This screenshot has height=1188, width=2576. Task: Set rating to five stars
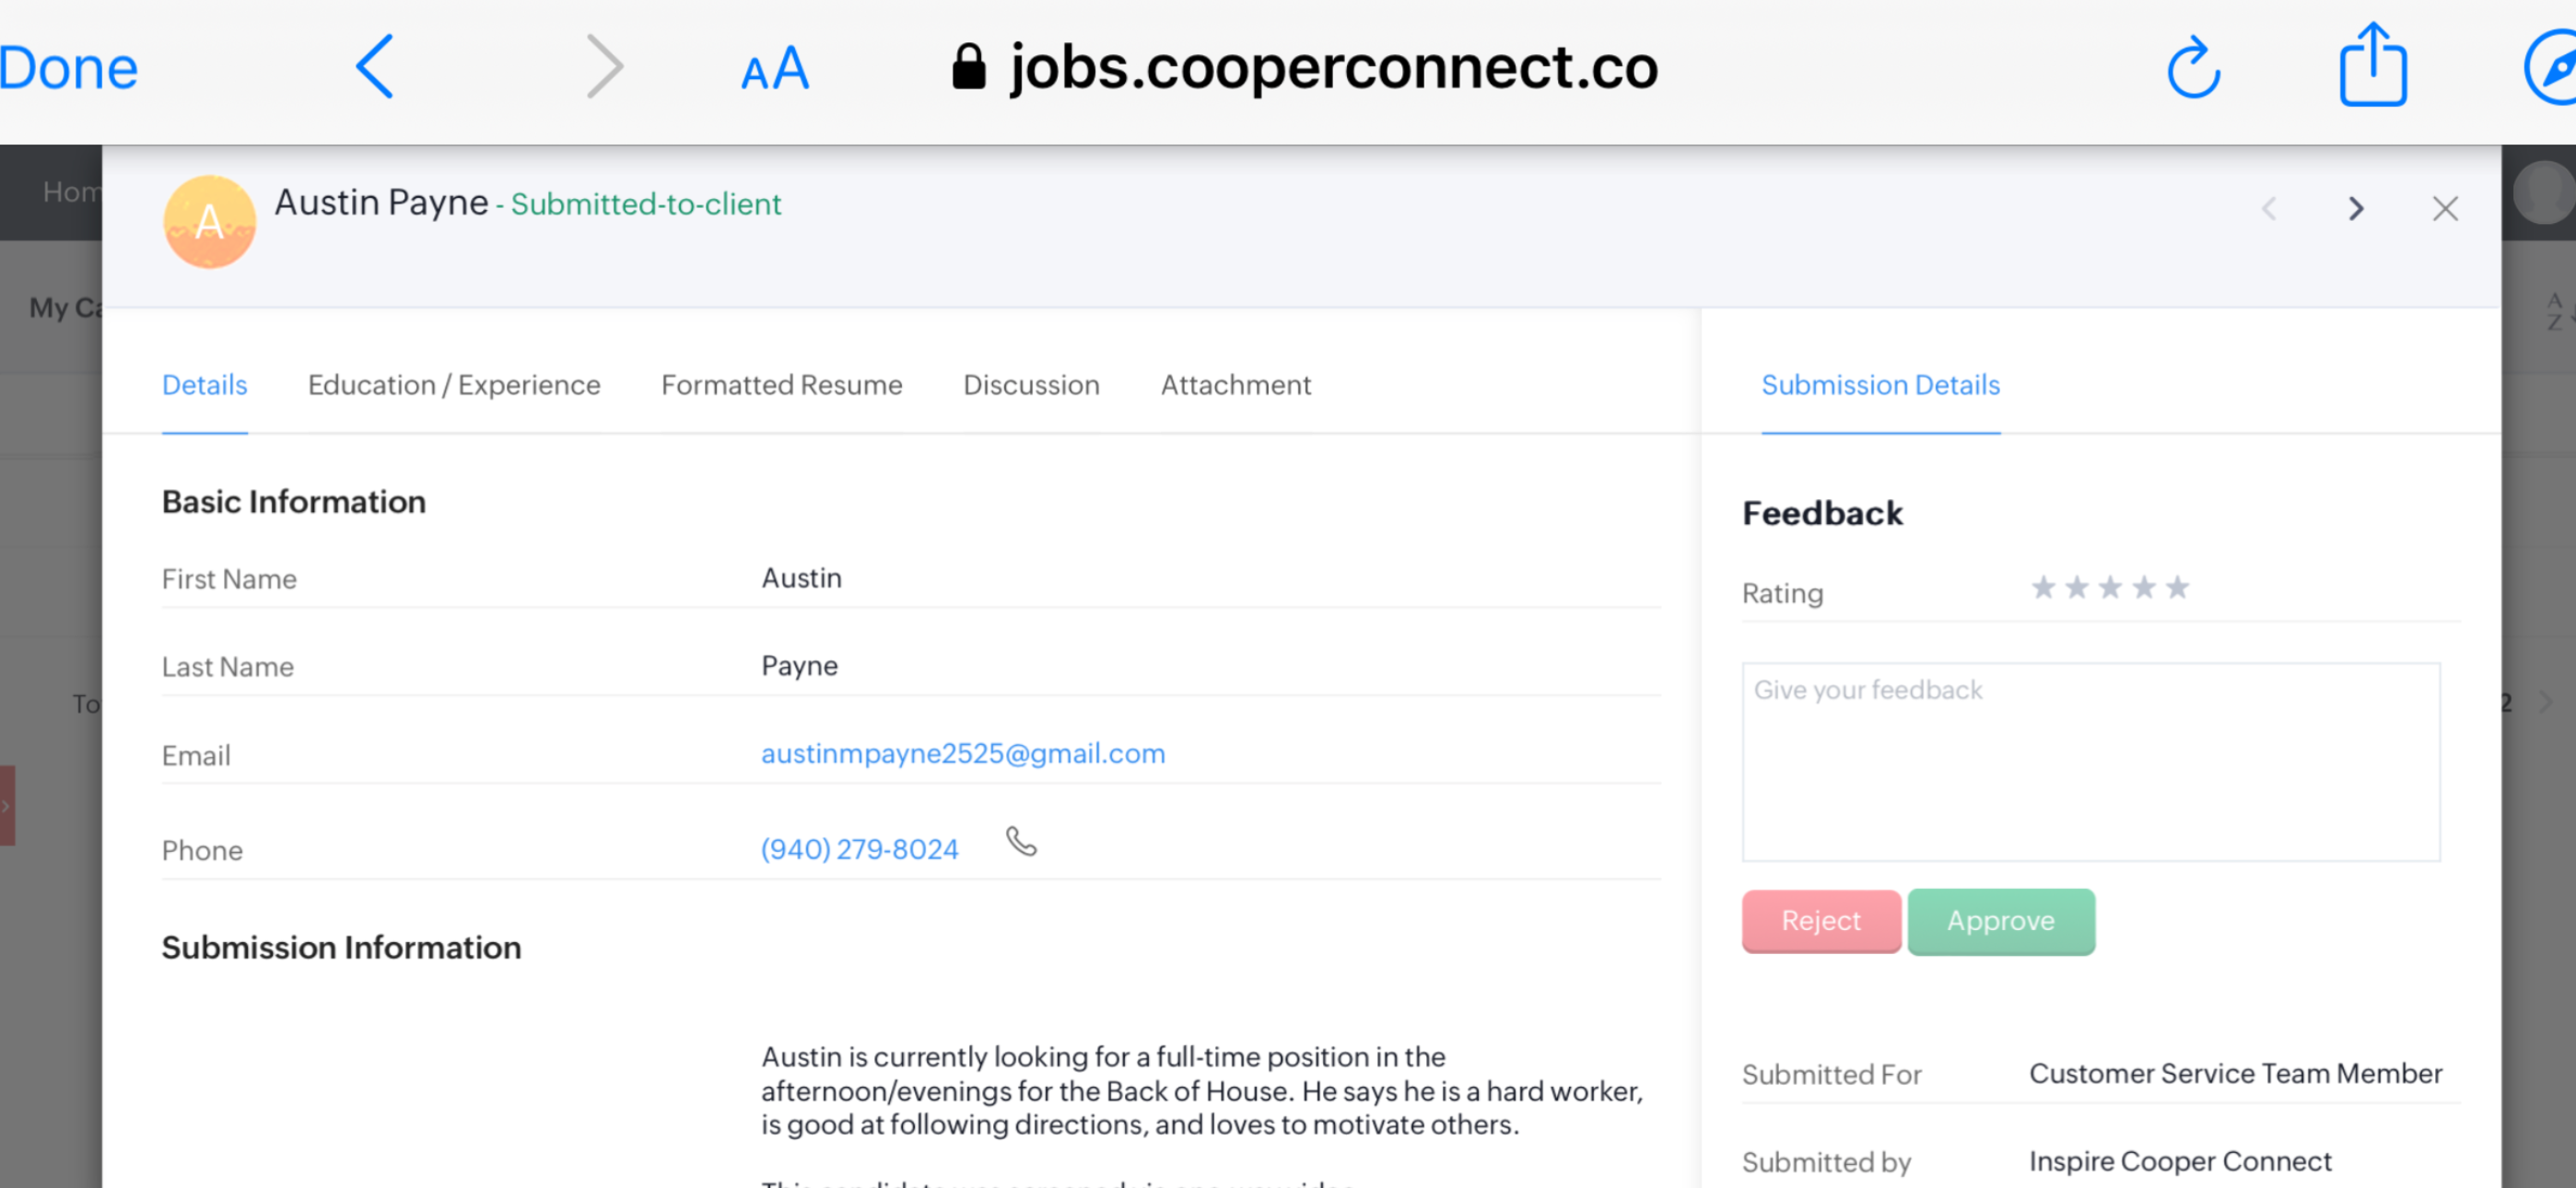coord(2177,587)
